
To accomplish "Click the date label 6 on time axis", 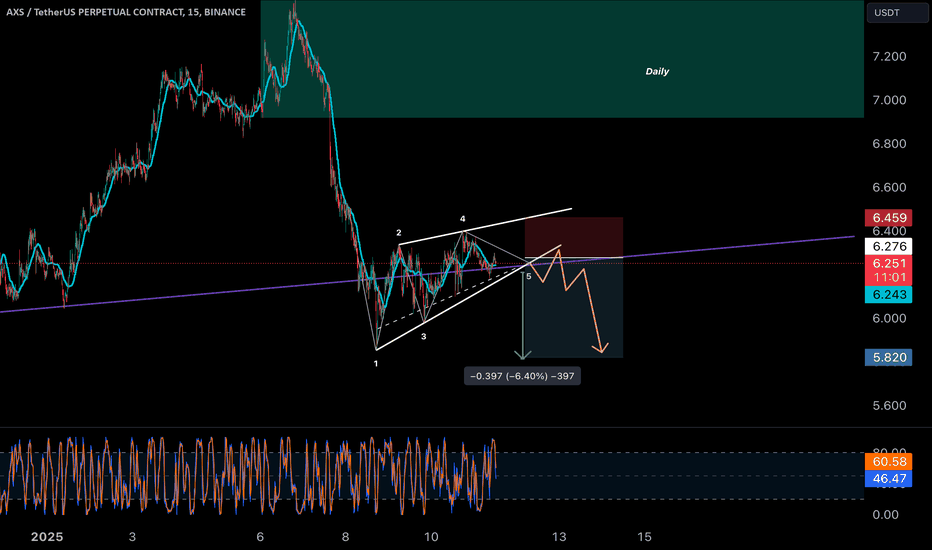I will click(x=260, y=537).
